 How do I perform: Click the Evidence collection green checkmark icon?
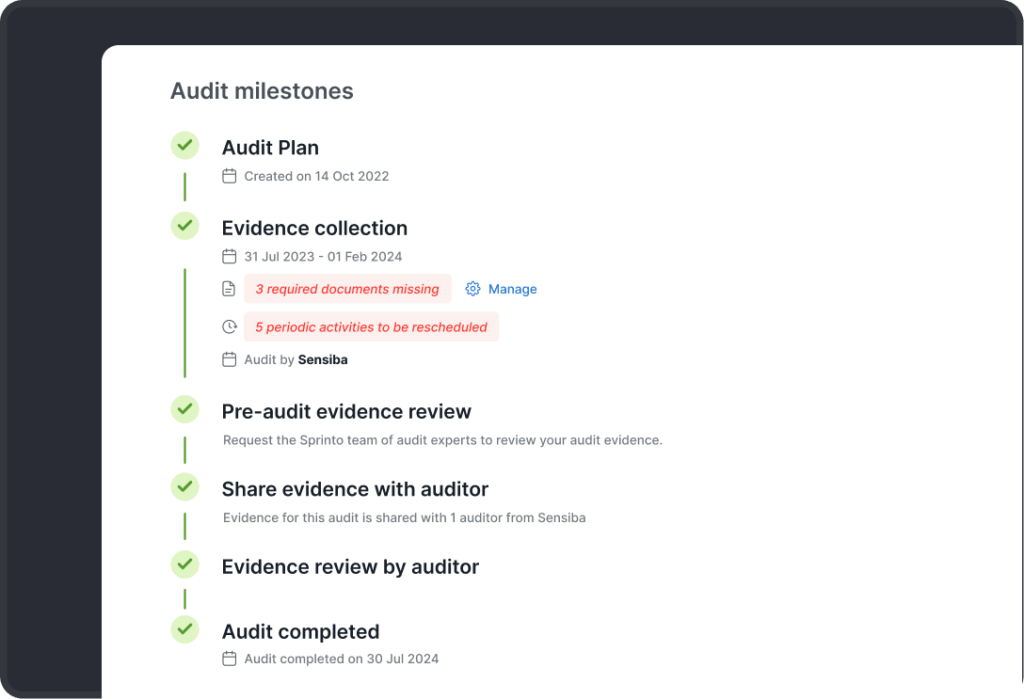tap(184, 226)
